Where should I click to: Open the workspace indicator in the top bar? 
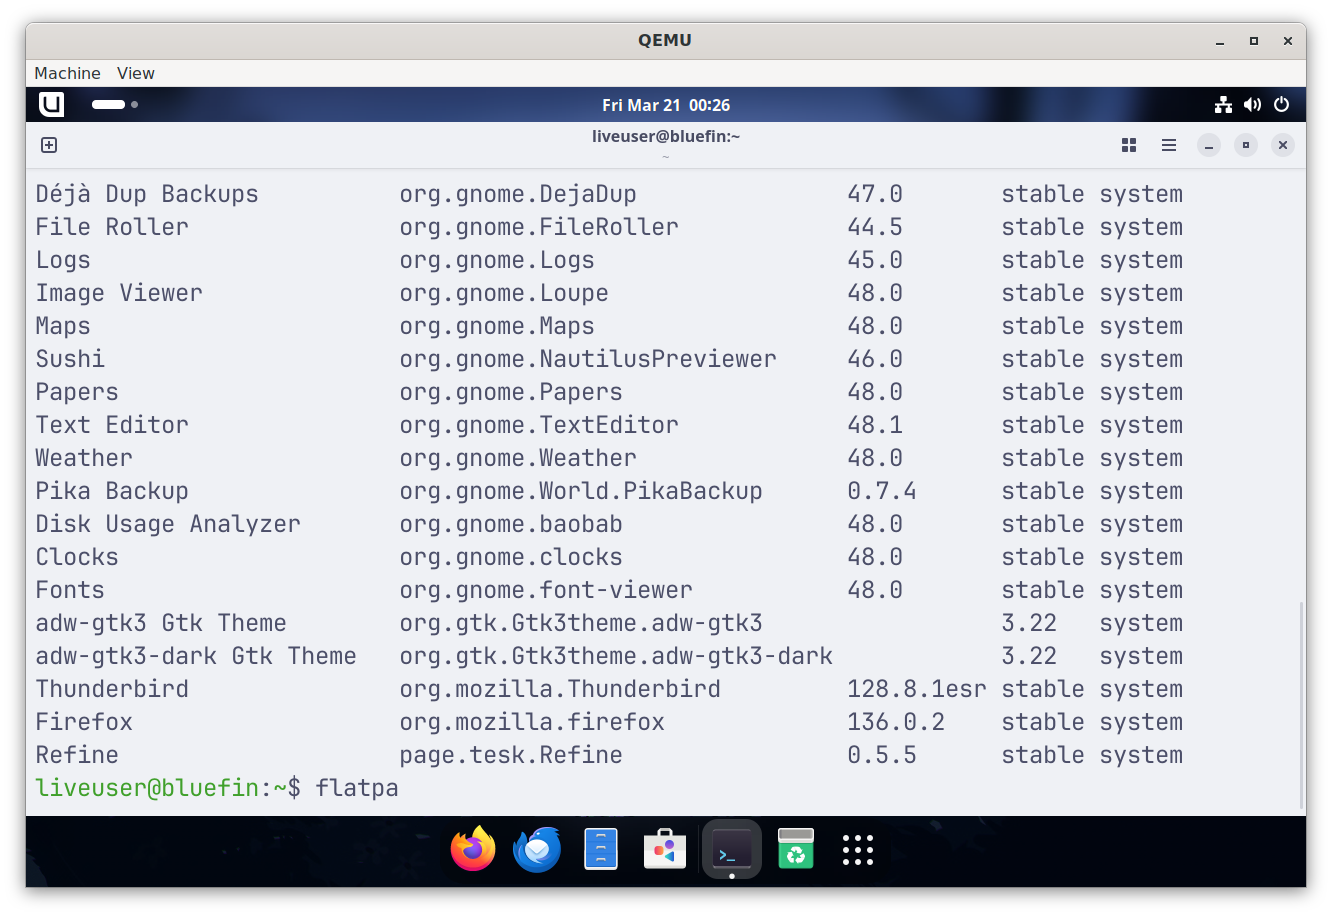pos(115,104)
